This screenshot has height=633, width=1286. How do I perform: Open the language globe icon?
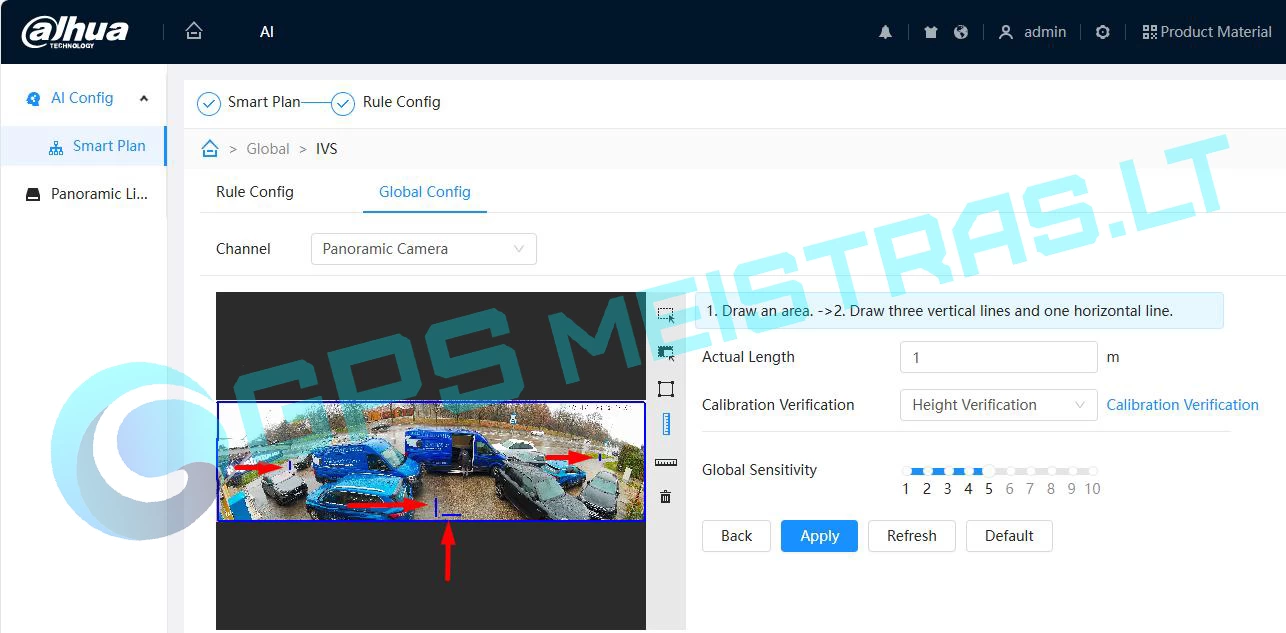click(961, 32)
